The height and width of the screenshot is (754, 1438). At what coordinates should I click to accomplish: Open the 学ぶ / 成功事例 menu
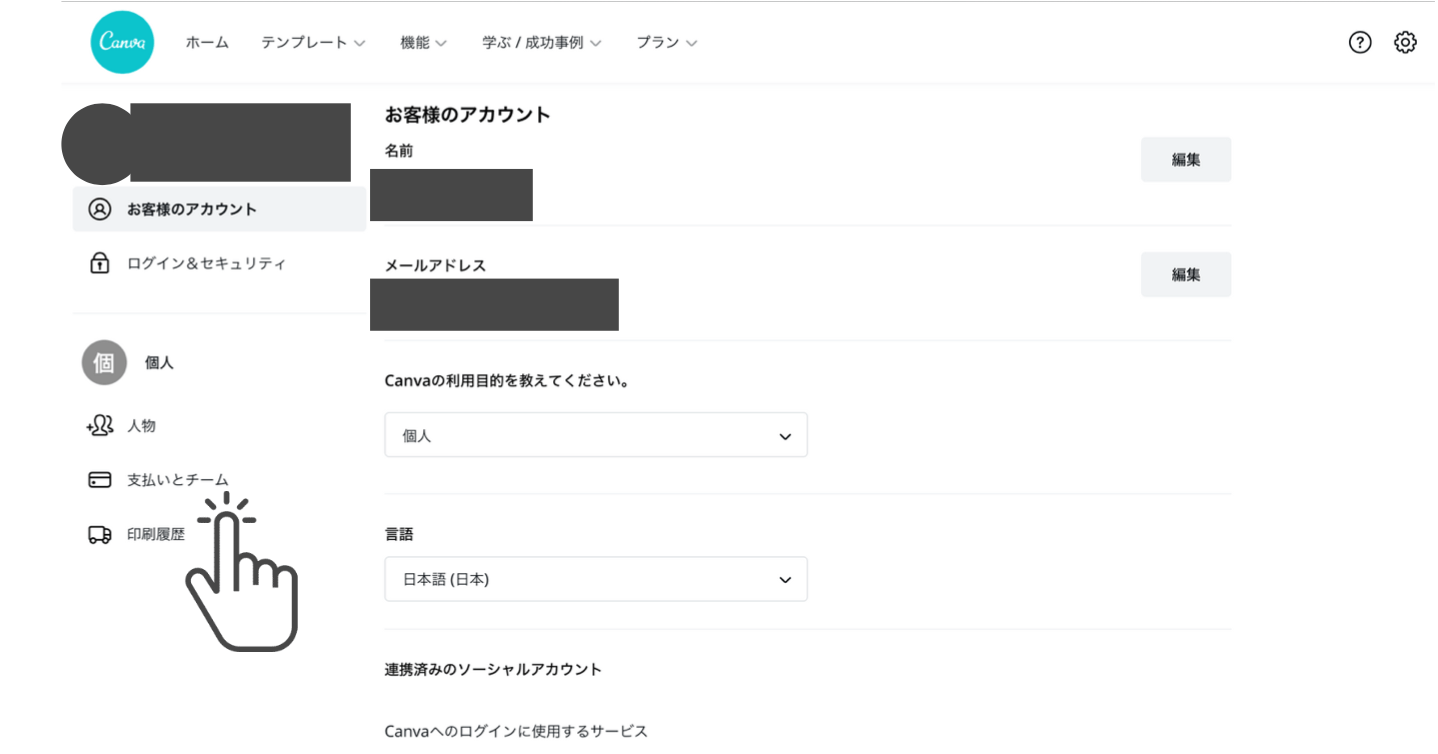click(541, 43)
